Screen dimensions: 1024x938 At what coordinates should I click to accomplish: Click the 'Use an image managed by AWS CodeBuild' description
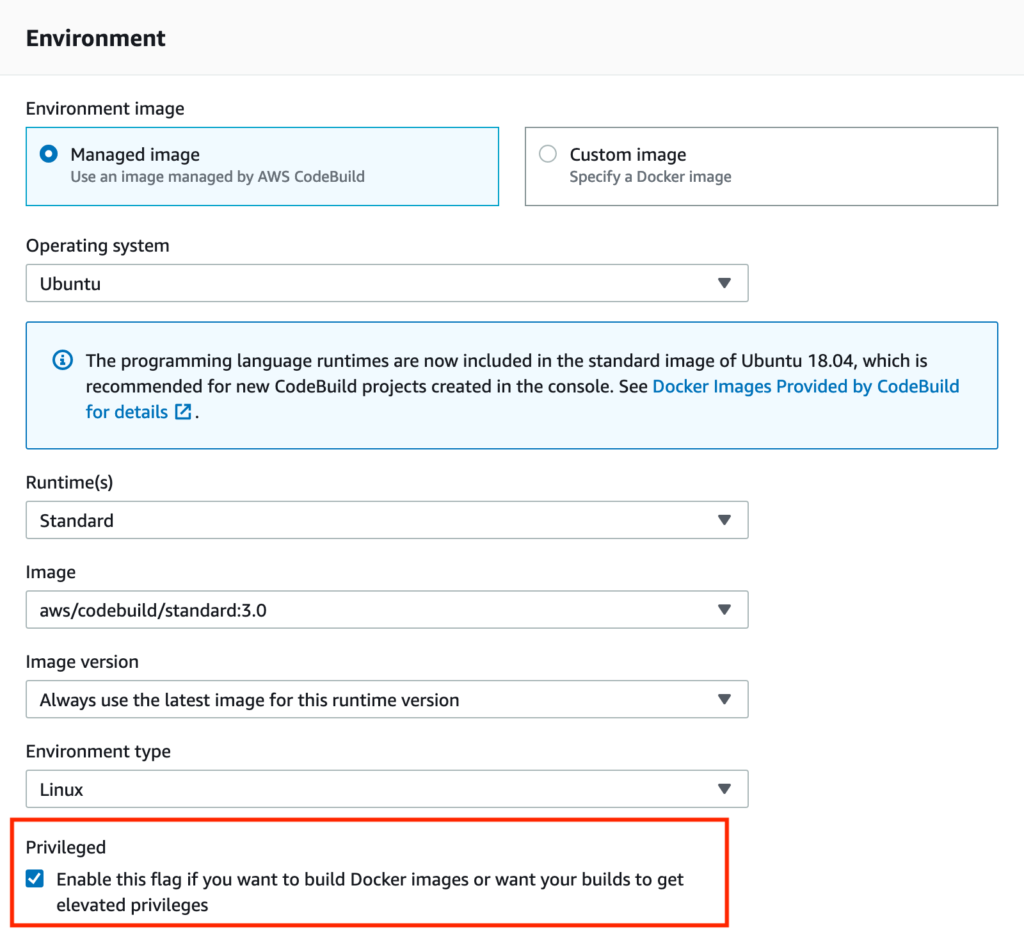coord(217,176)
